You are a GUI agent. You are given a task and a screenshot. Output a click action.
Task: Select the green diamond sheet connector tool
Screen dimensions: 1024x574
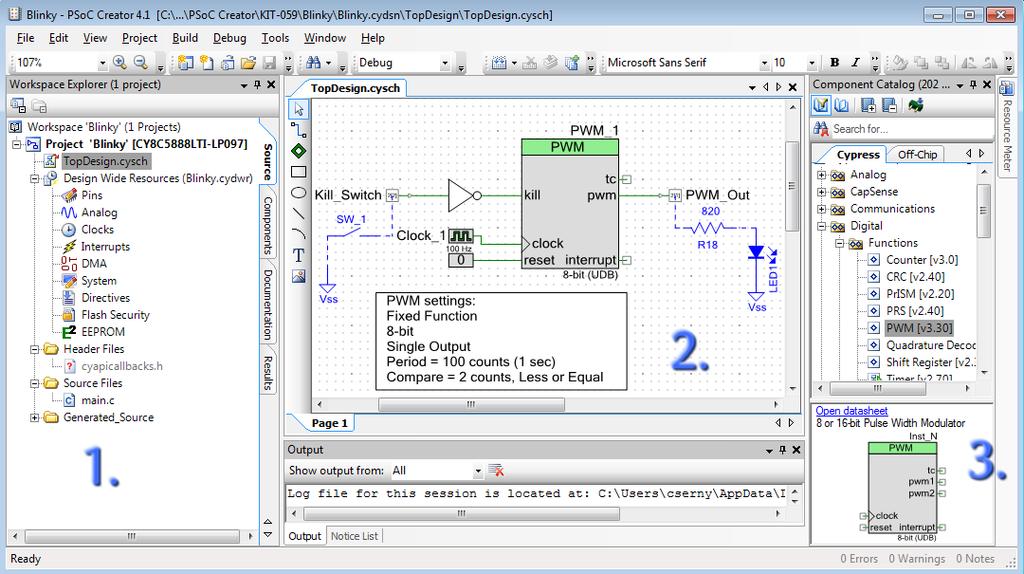point(298,151)
